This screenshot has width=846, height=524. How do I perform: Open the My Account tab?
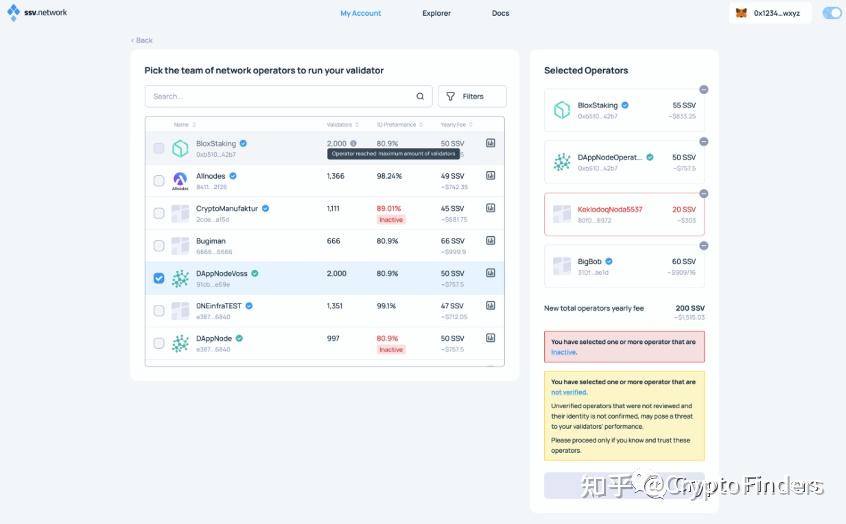pos(360,13)
